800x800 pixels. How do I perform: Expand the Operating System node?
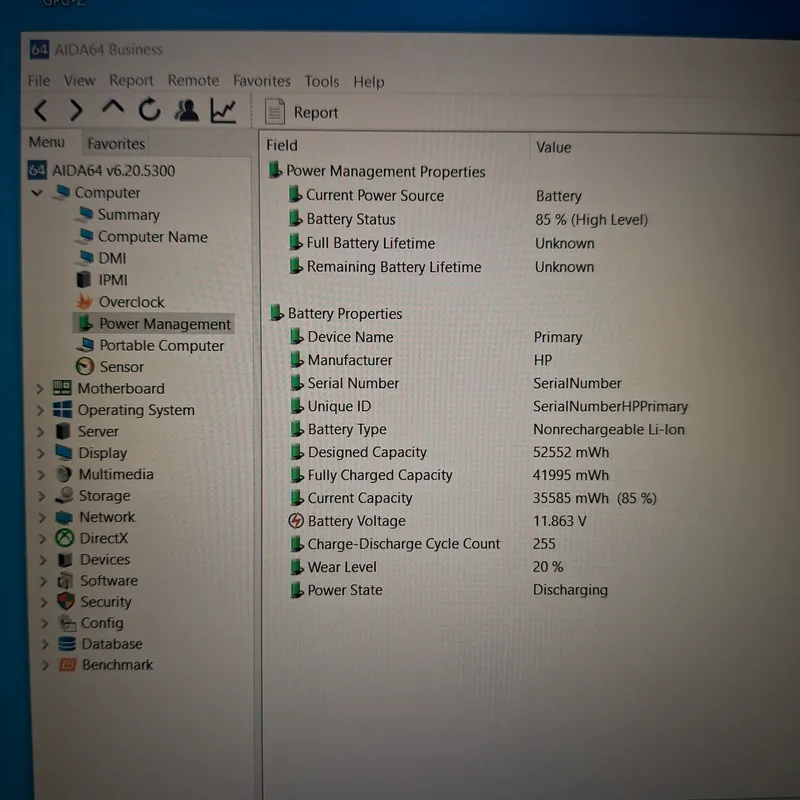point(40,410)
